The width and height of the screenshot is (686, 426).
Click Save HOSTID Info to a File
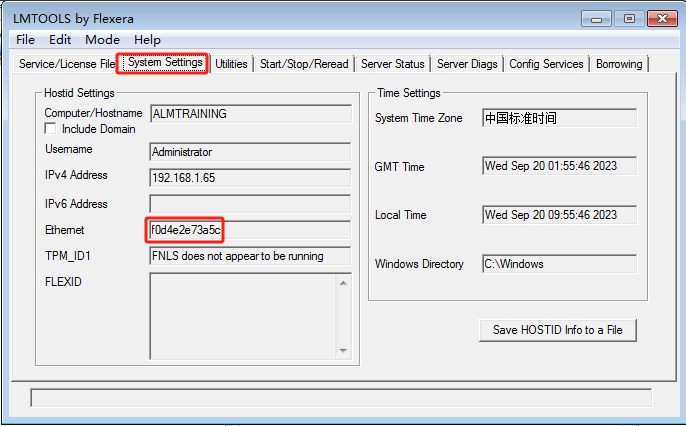tap(558, 330)
